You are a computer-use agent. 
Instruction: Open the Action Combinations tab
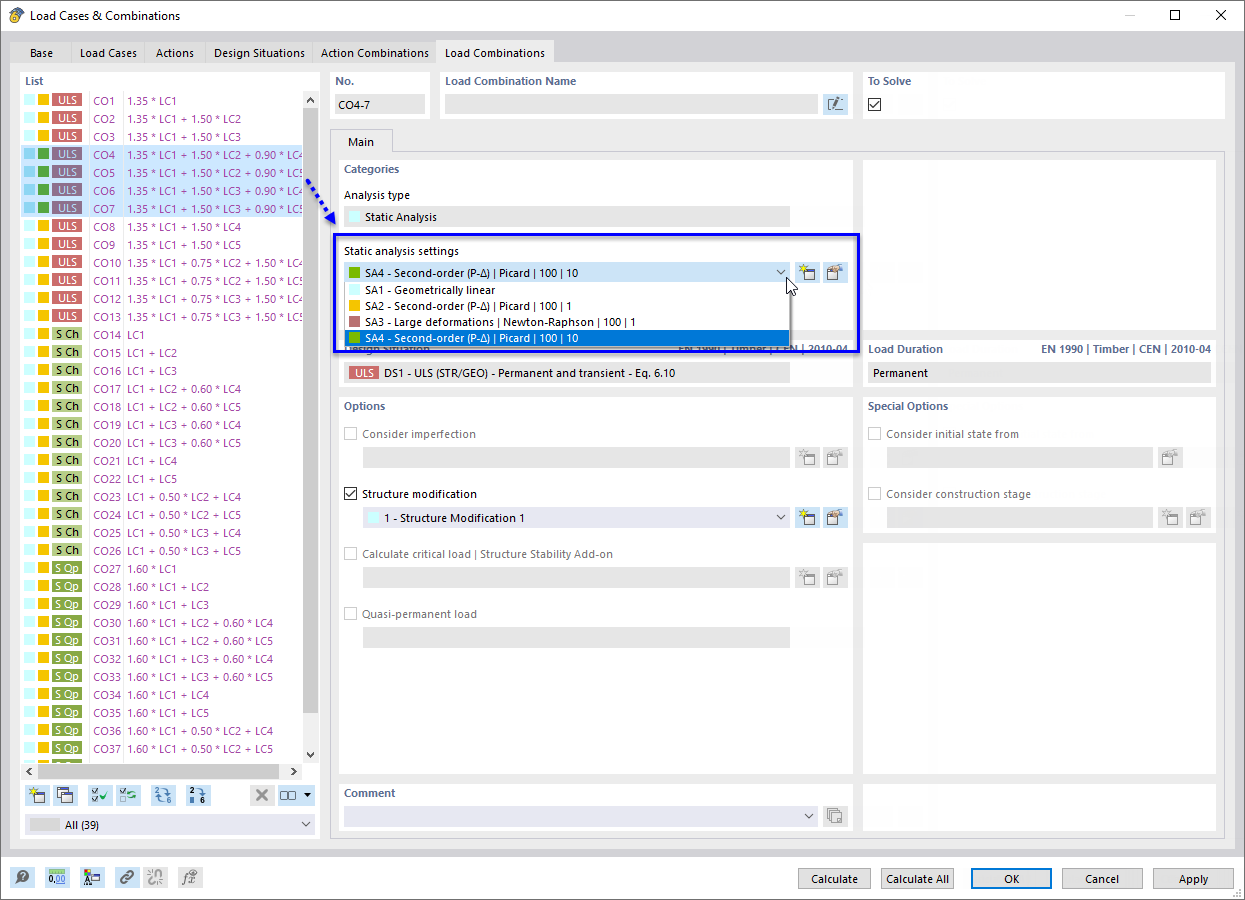click(374, 53)
